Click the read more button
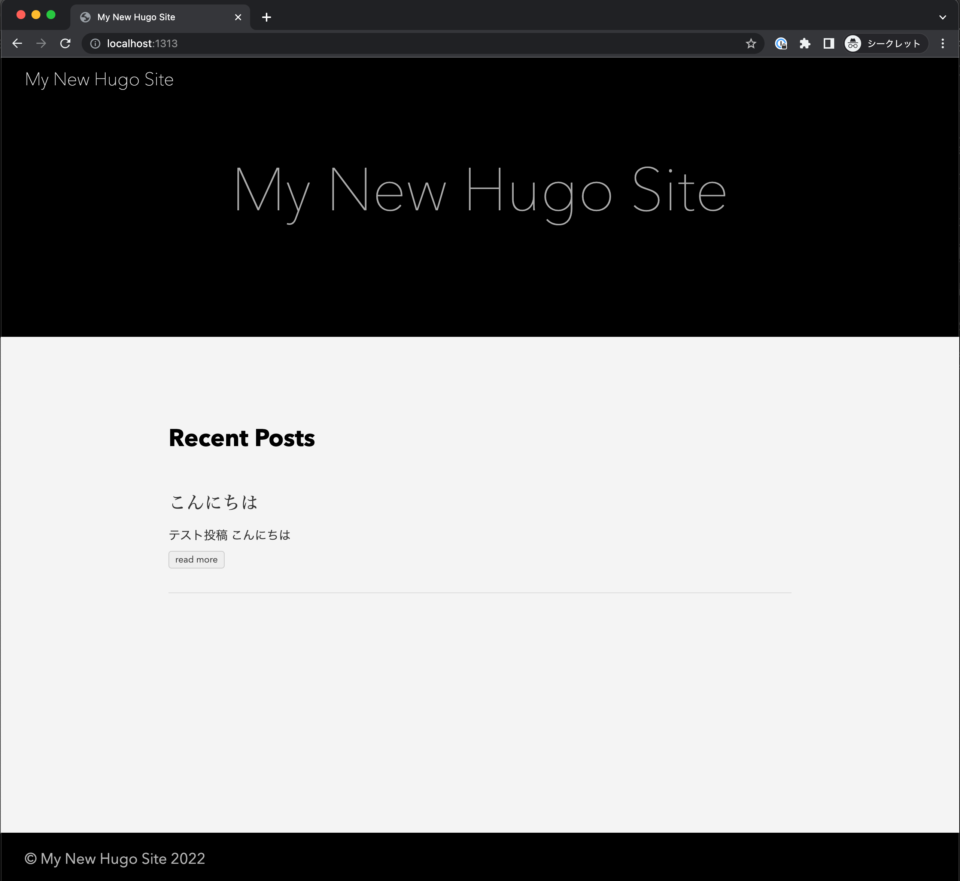 coord(196,559)
